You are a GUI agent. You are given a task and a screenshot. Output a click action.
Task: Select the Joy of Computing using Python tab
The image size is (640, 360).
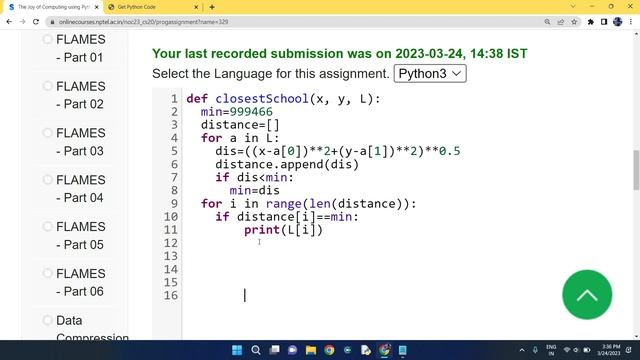pyautogui.click(x=53, y=7)
